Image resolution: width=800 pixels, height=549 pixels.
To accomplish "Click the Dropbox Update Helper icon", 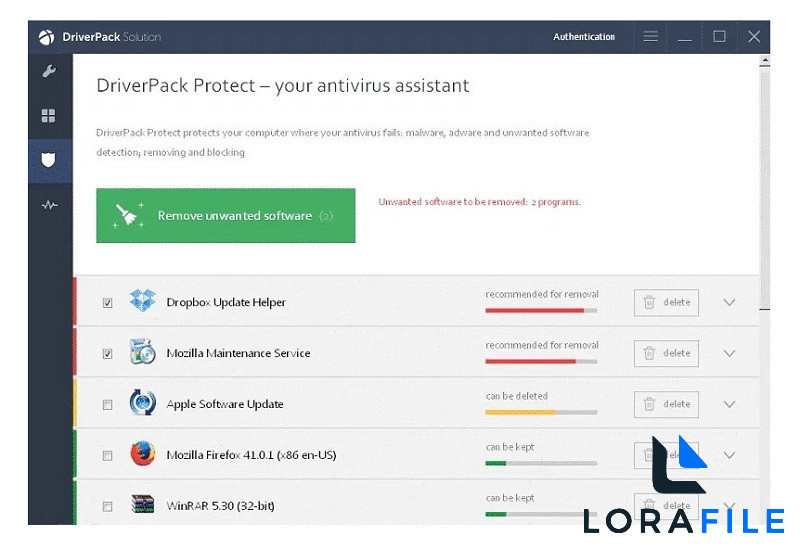I will [x=142, y=301].
